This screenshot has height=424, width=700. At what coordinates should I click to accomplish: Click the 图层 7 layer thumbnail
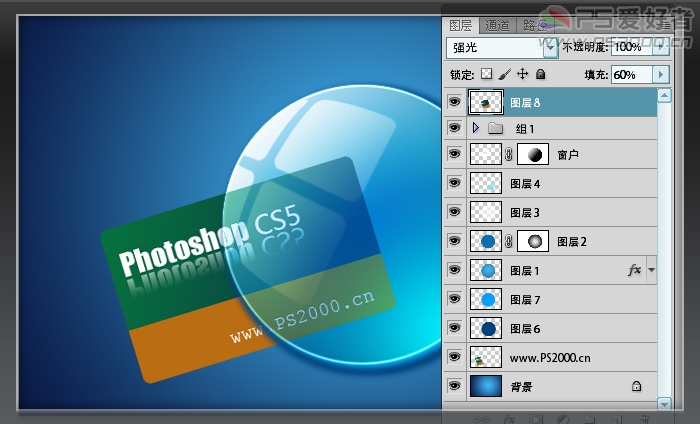point(486,299)
